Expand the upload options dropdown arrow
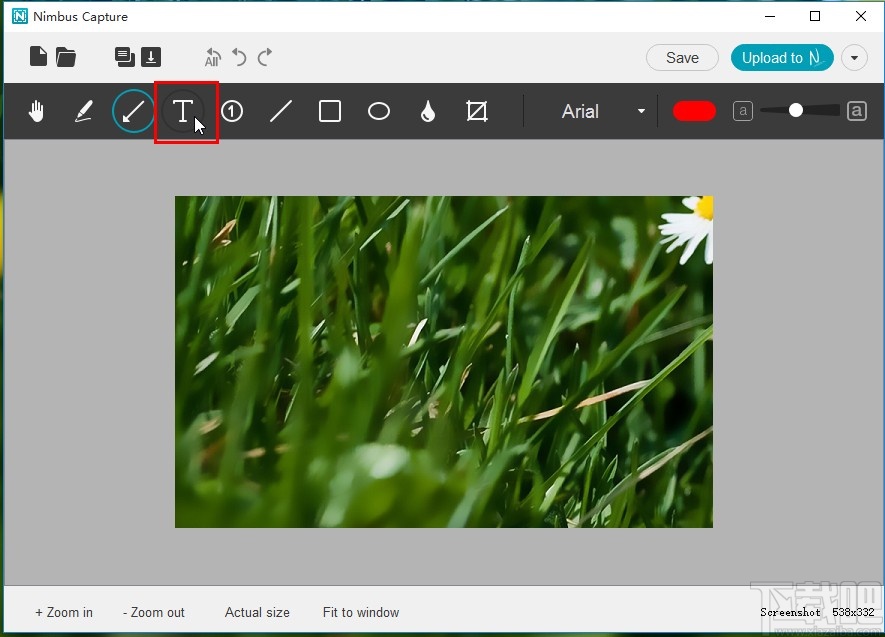Screen dimensions: 885x637 [855, 58]
